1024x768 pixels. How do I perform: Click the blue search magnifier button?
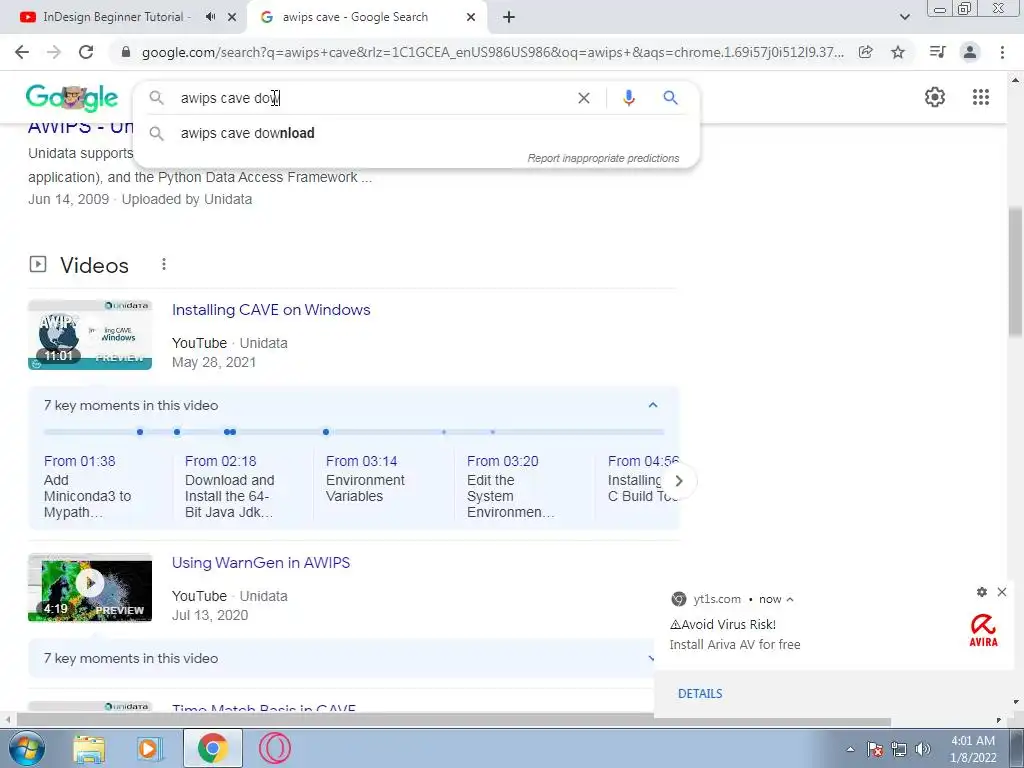pos(670,98)
